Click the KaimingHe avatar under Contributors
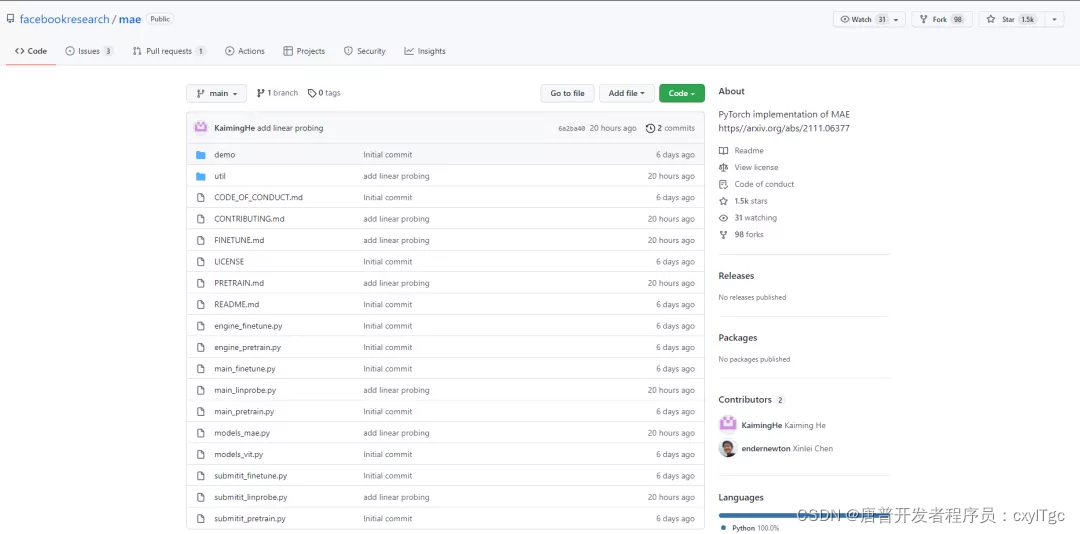Viewport: 1080px width, 534px height. (x=728, y=424)
